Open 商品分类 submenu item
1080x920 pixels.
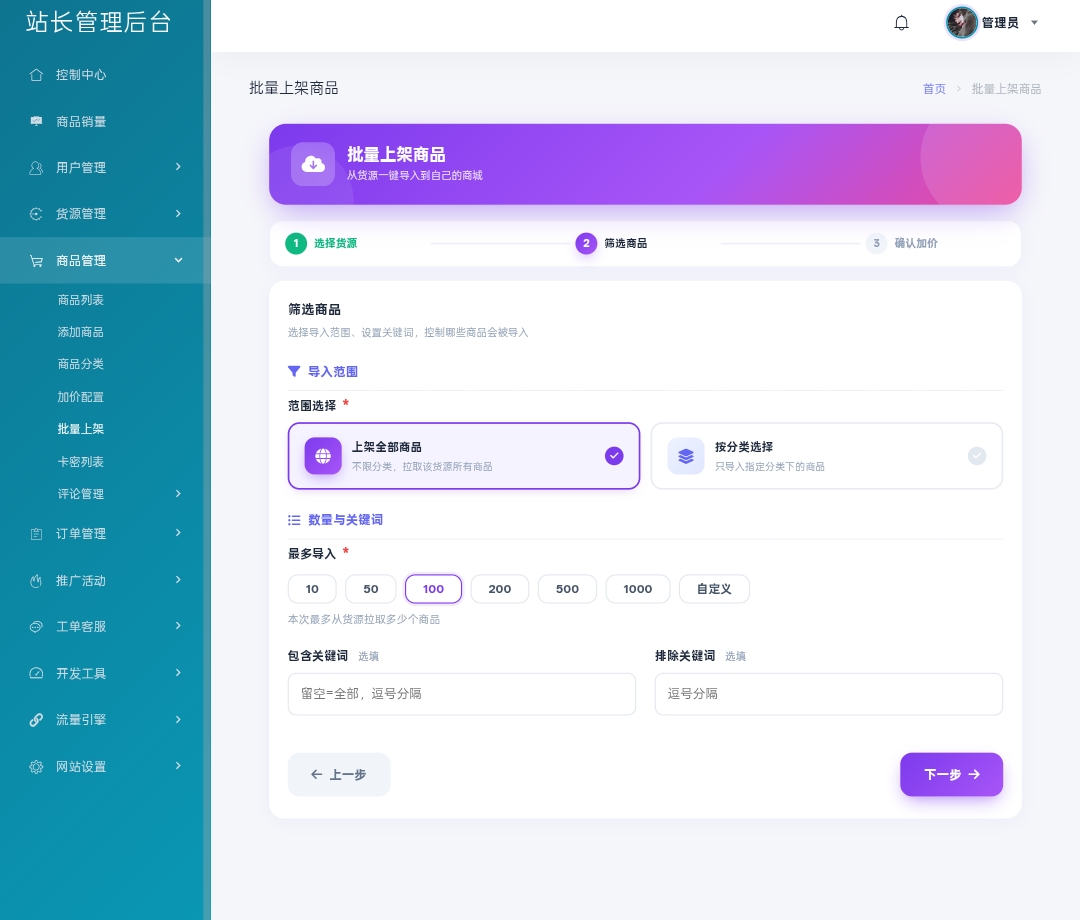[81, 364]
